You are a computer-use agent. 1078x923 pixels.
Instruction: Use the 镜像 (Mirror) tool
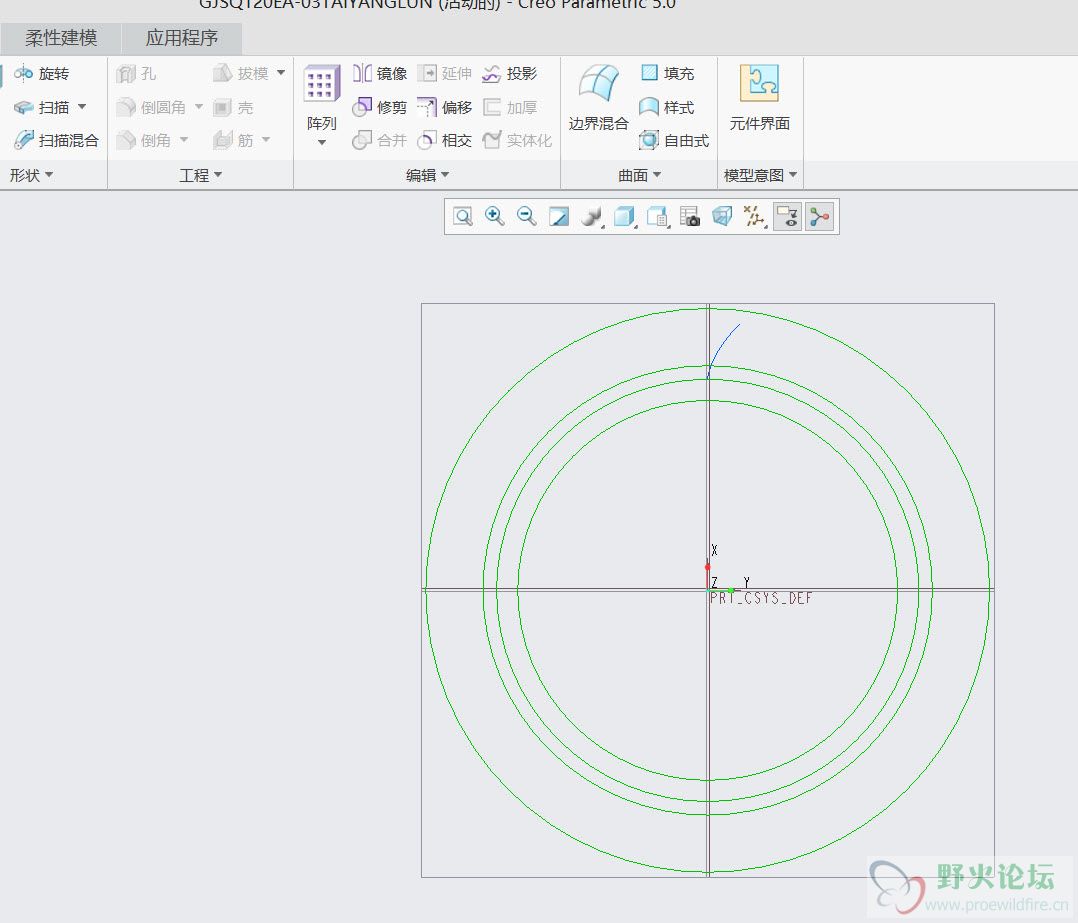(x=380, y=74)
